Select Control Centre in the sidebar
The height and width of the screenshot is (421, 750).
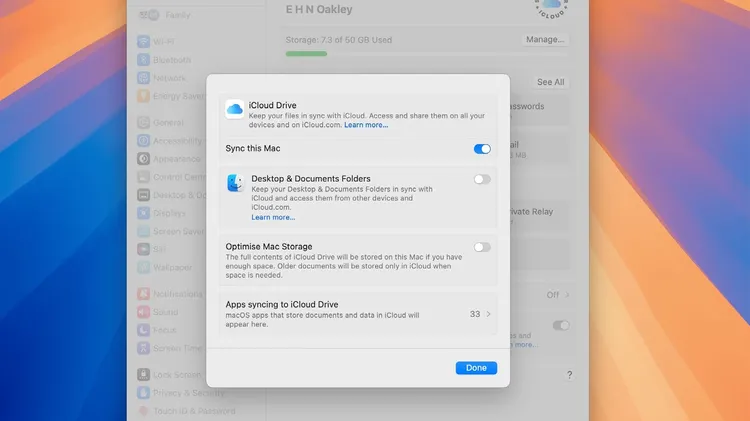171,177
